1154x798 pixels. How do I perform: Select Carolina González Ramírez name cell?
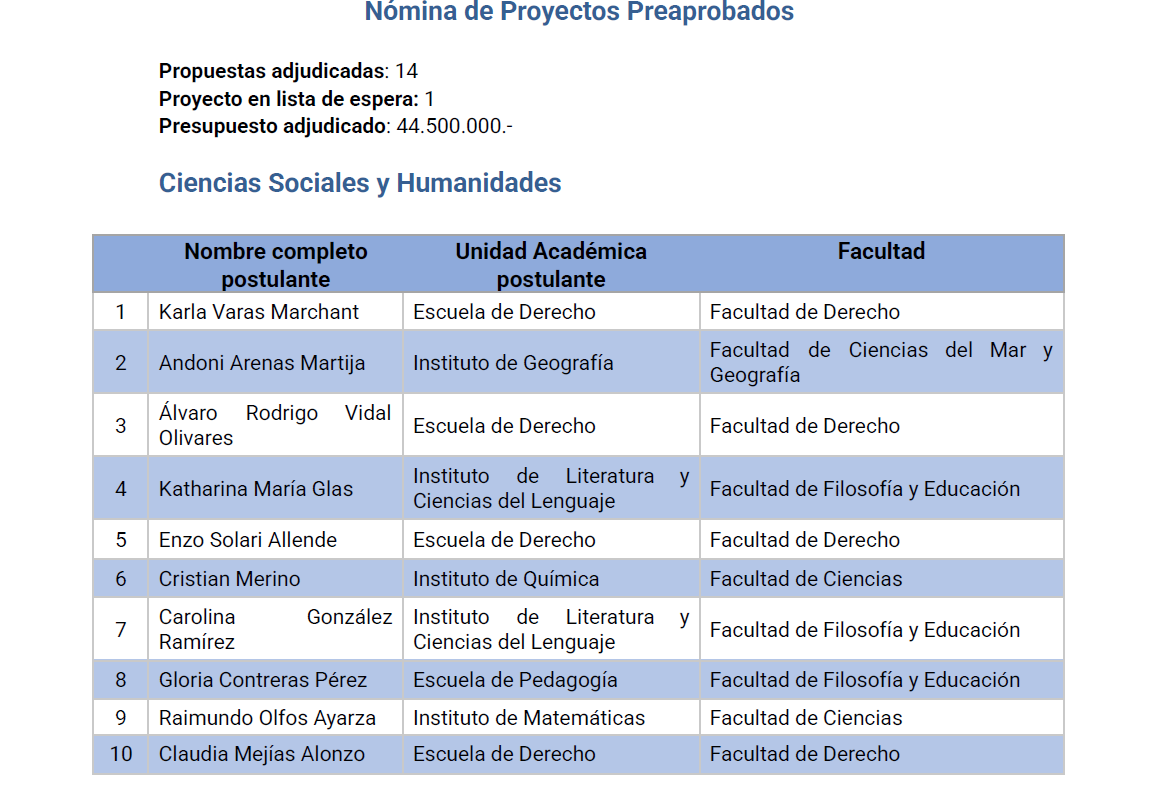click(274, 630)
